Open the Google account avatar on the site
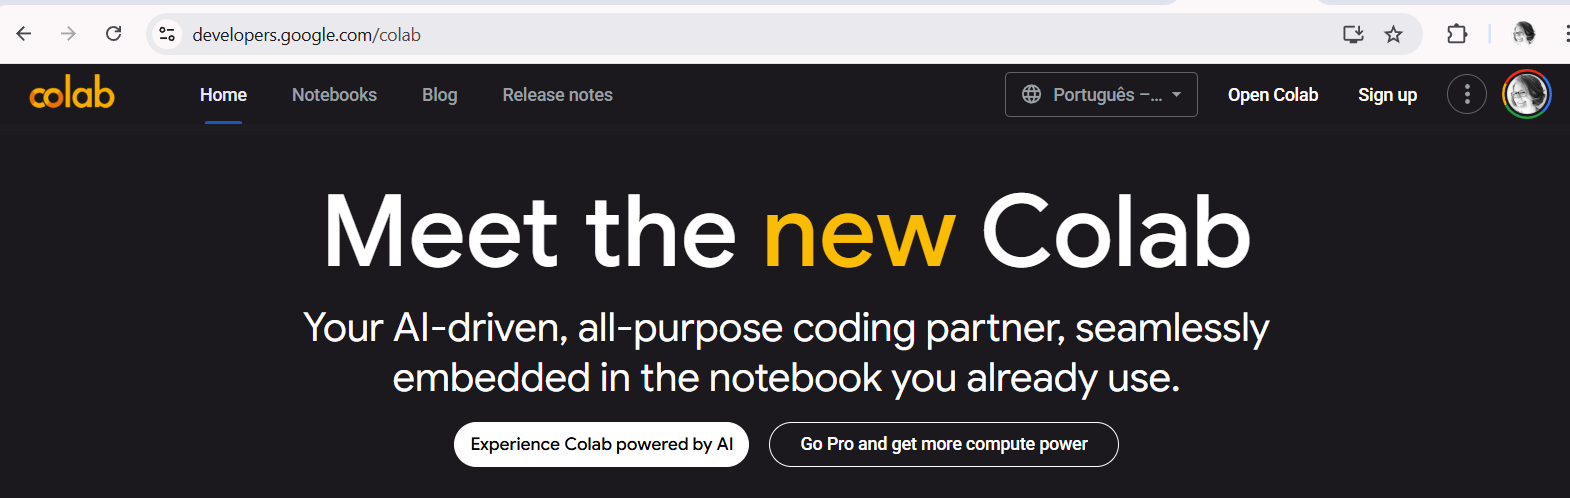Image resolution: width=1570 pixels, height=498 pixels. click(x=1526, y=95)
